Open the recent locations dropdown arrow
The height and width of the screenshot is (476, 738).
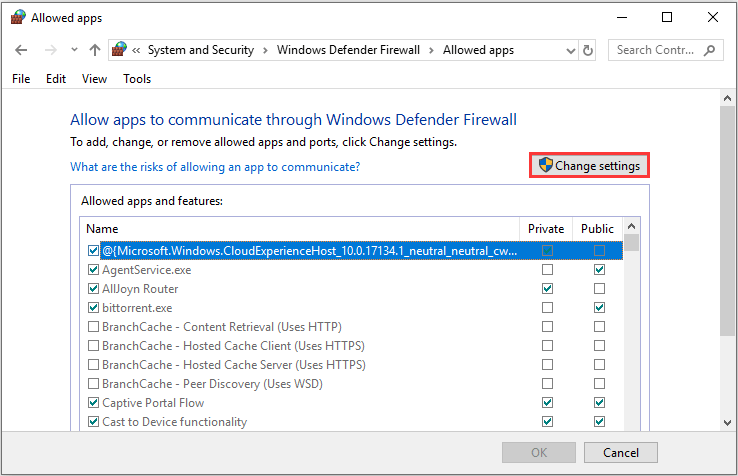[x=74, y=50]
